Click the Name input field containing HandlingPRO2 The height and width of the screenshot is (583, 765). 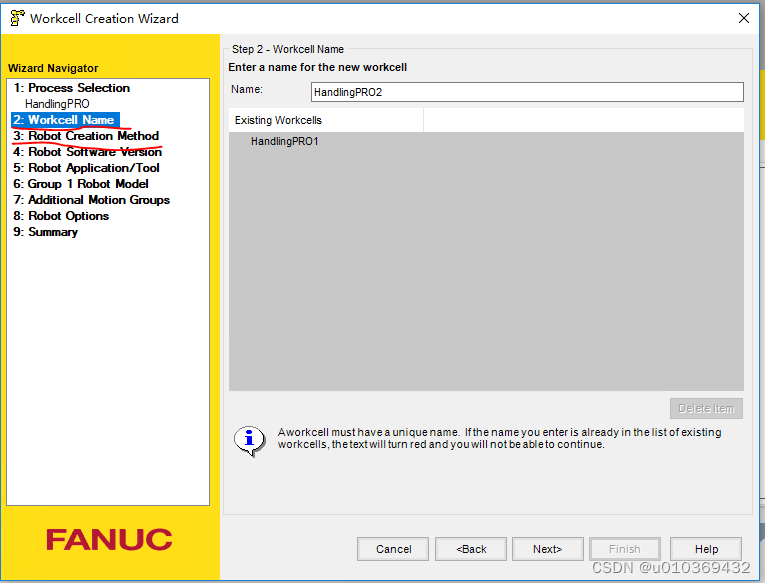[x=527, y=92]
